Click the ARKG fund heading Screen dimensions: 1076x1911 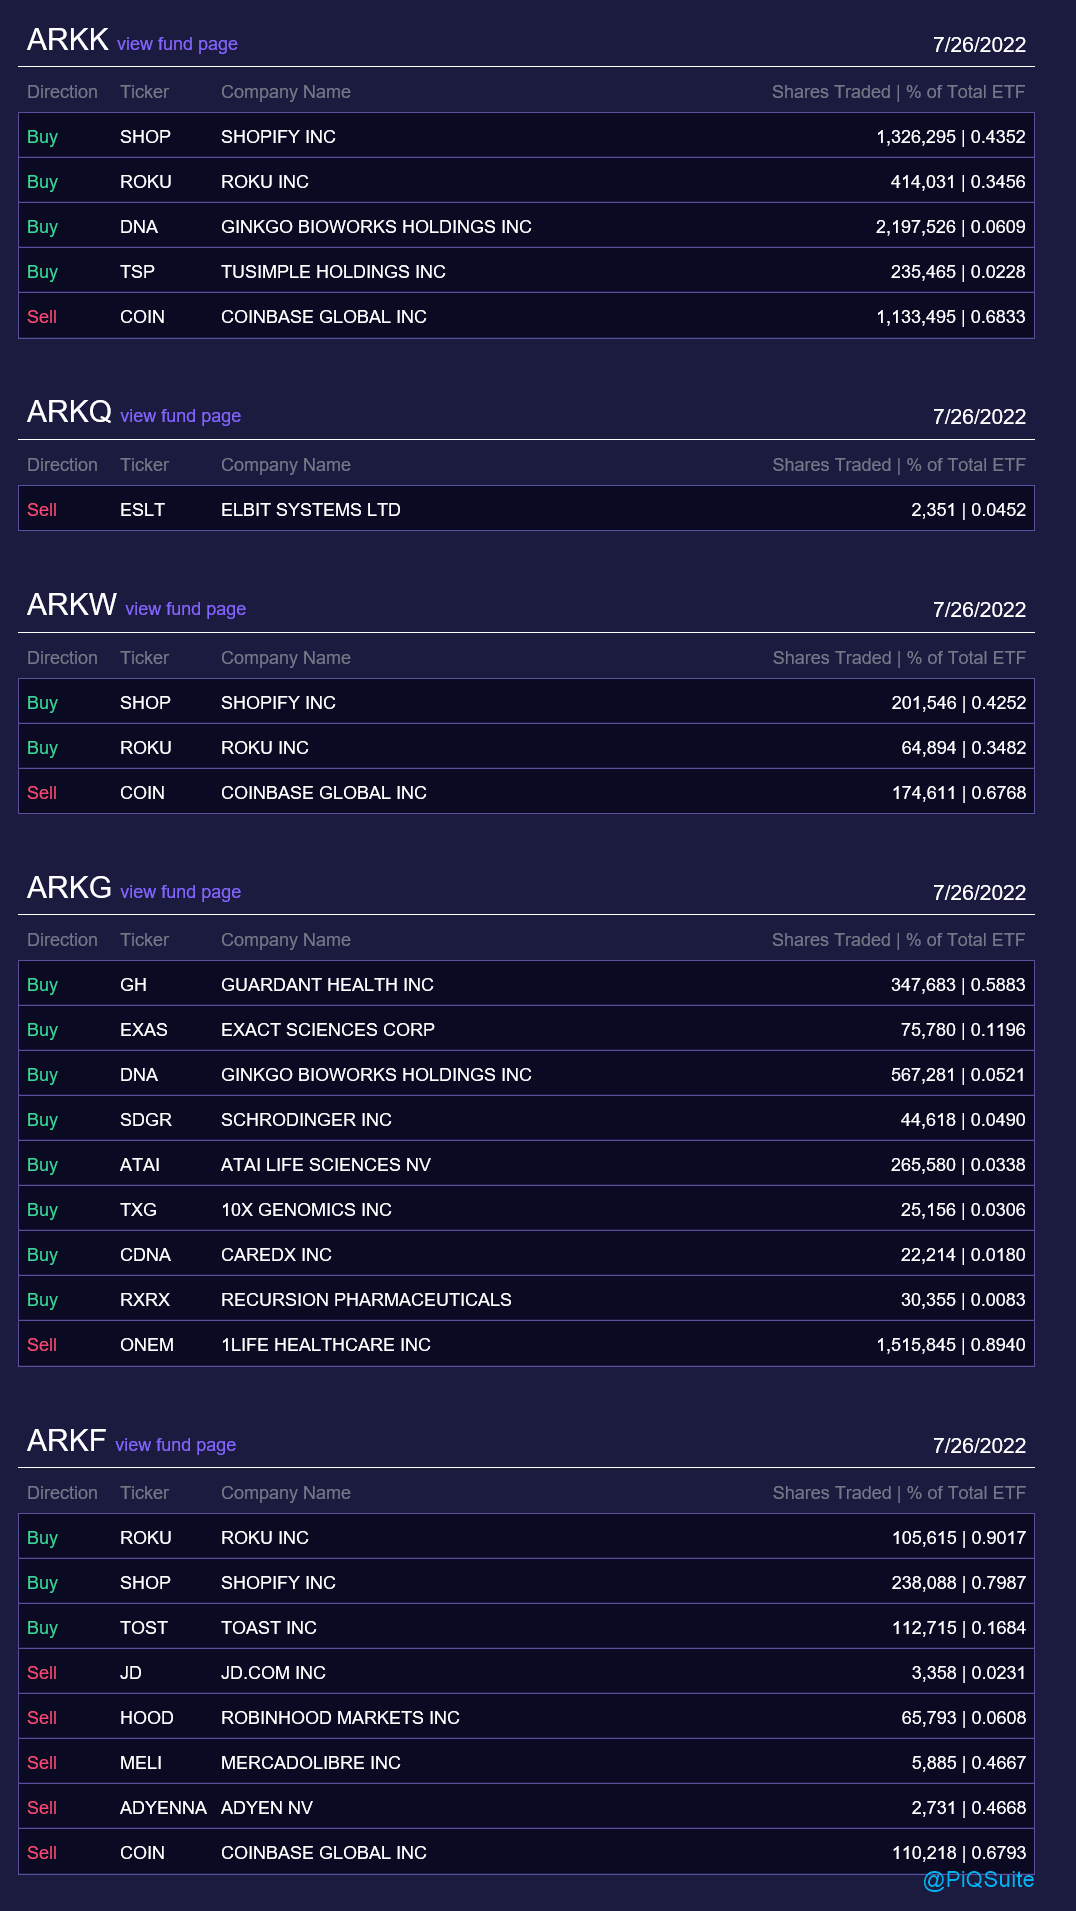69,888
